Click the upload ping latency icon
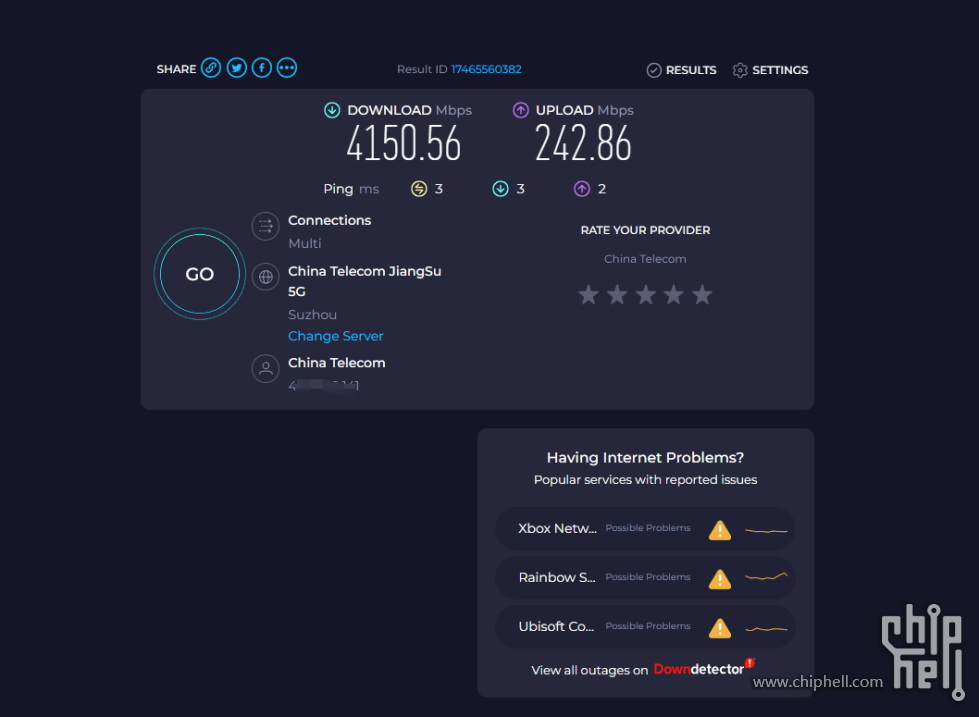 pyautogui.click(x=582, y=189)
